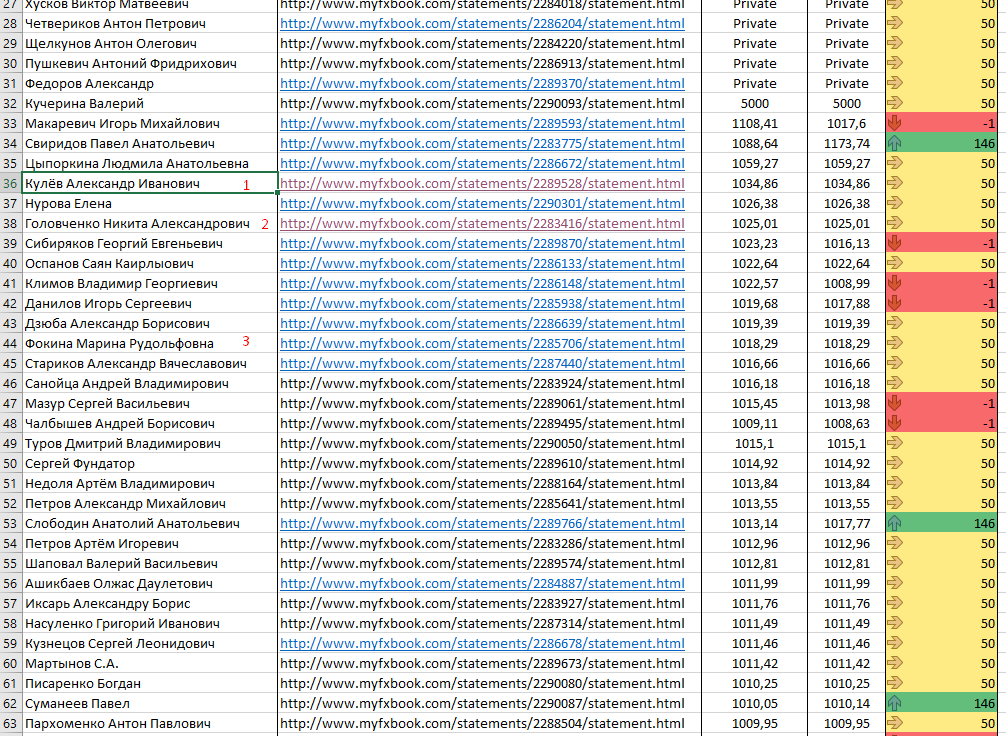Click yellow sideways arrow icon in Нурова Елена row

(x=894, y=203)
